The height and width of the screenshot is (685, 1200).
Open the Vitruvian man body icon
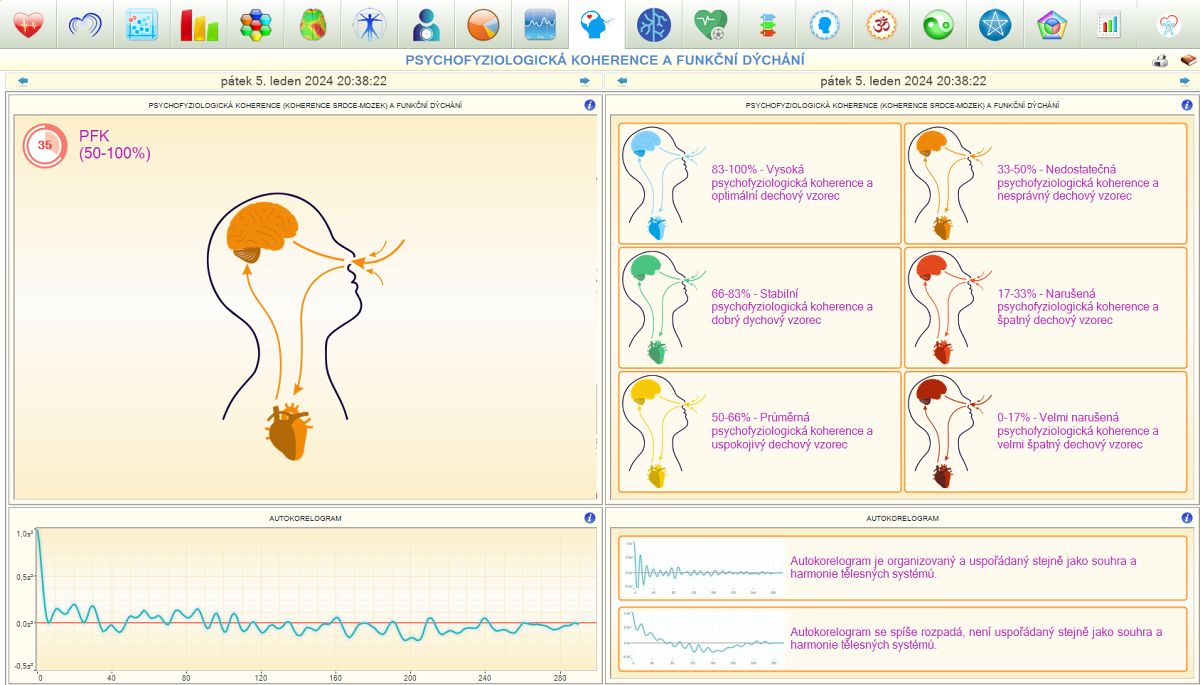370,24
